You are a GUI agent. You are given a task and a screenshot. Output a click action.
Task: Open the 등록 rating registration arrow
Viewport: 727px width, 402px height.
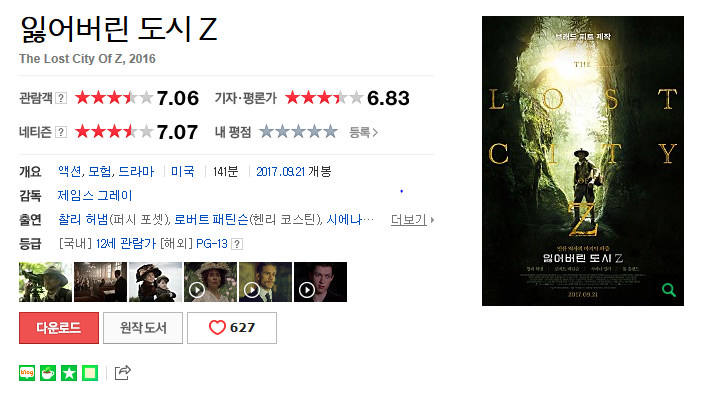pyautogui.click(x=363, y=133)
